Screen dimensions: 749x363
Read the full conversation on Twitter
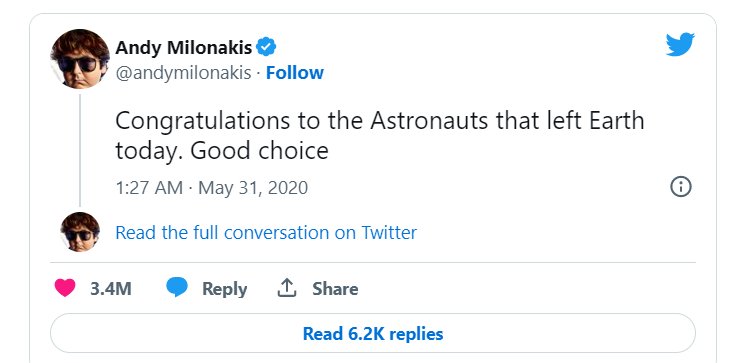266,233
